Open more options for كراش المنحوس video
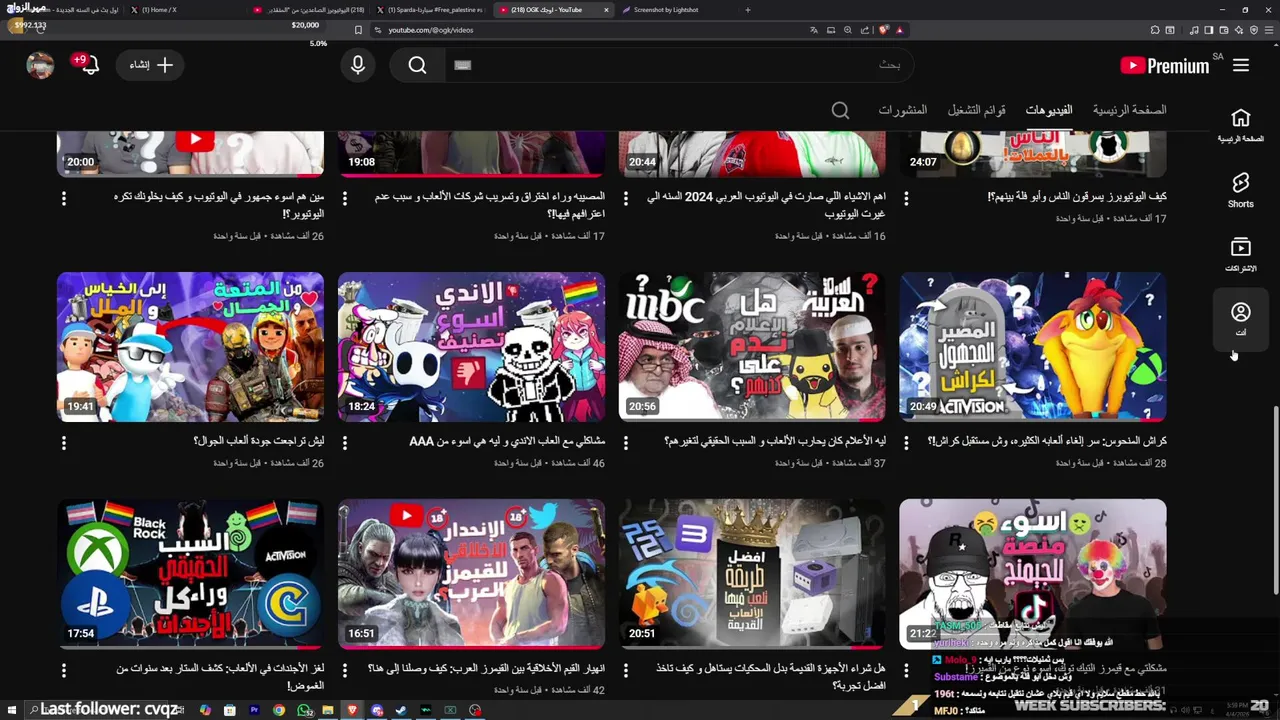1280x720 pixels. 906,442
